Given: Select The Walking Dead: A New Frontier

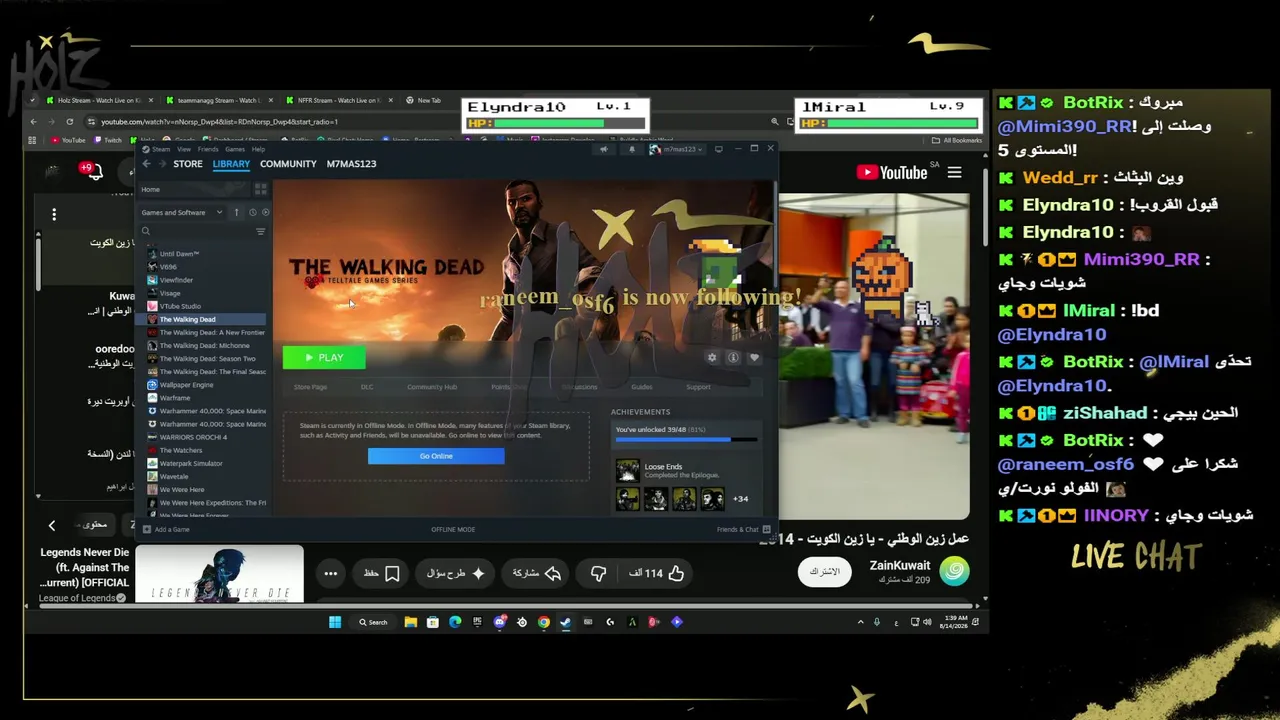Looking at the screenshot, I should coord(206,332).
